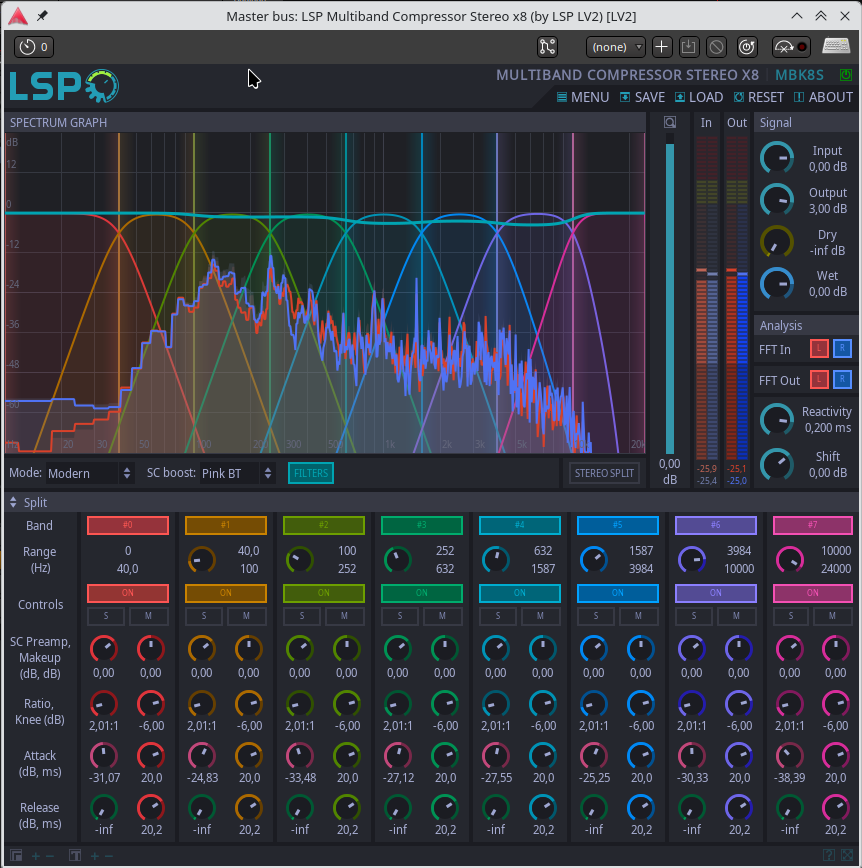Toggle the green power icon beside MBK8S
Image resolution: width=862 pixels, height=868 pixels.
845,75
